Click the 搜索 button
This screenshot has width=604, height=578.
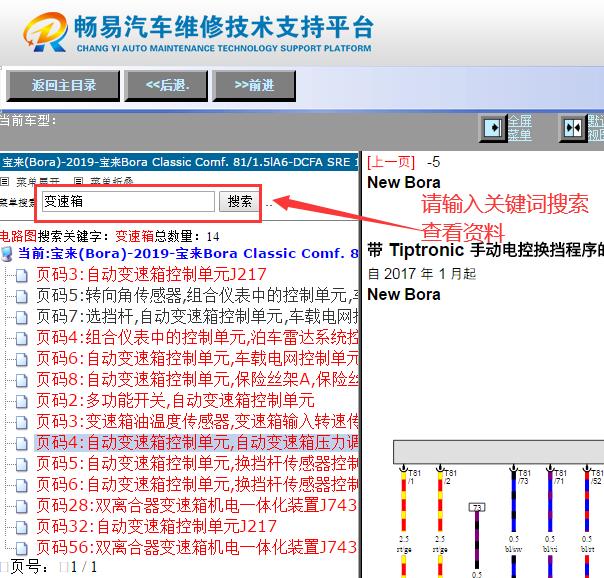click(x=239, y=201)
